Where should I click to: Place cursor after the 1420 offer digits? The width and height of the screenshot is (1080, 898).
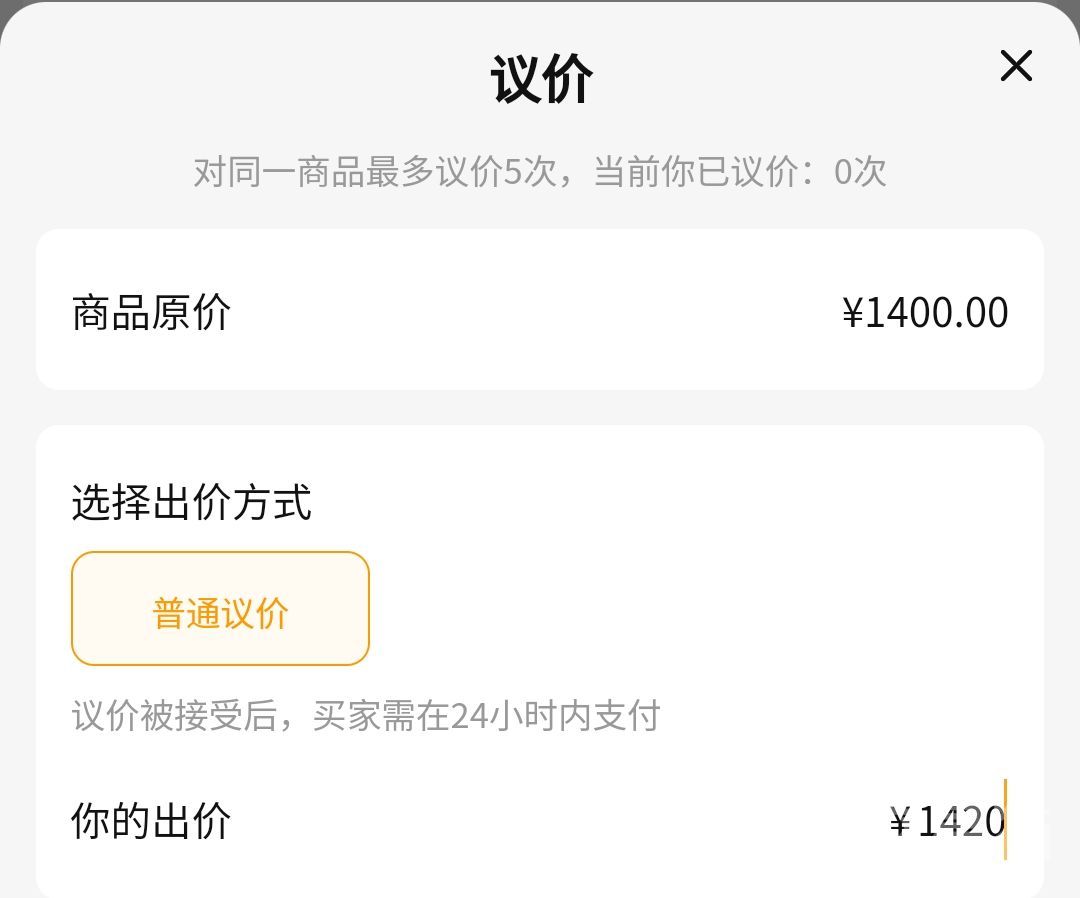tap(1005, 821)
